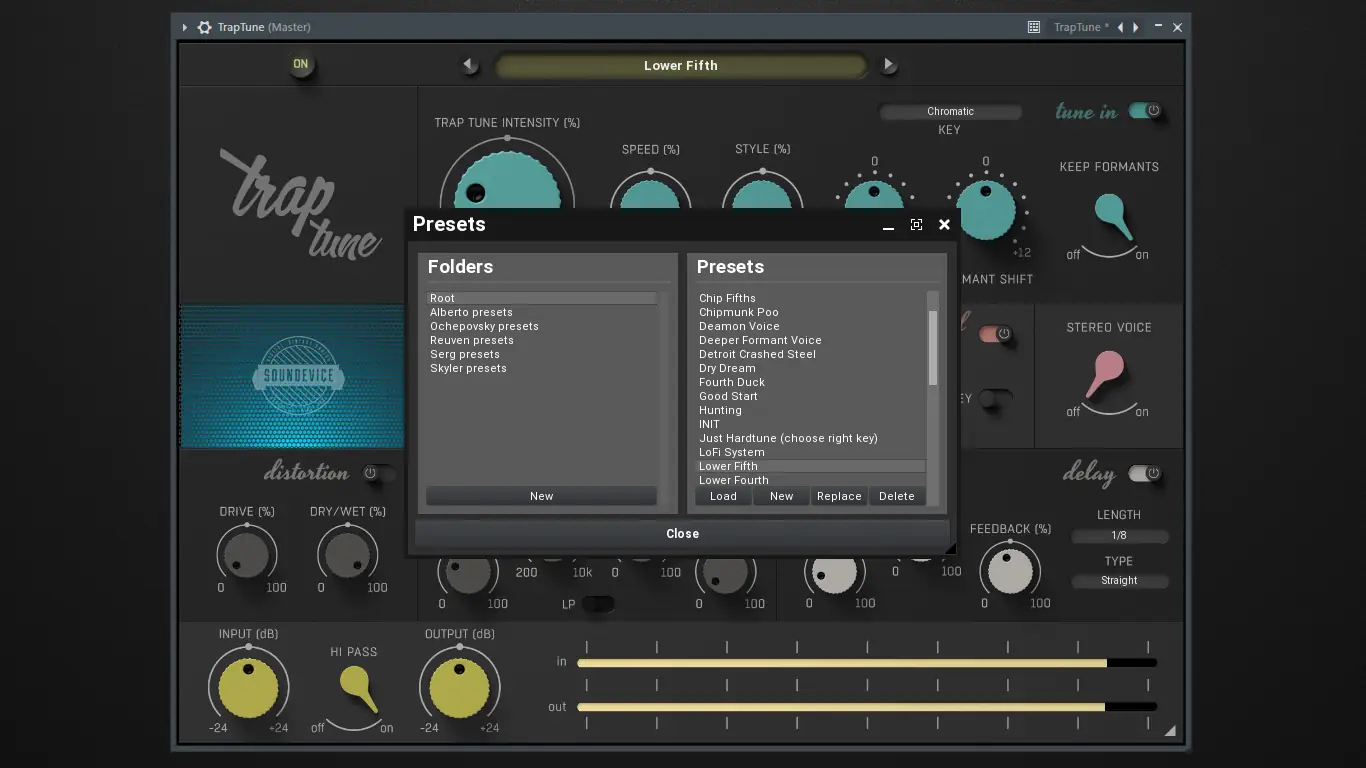Go to previous preset in title bar
Screen dimensions: 1366x768
click(x=1120, y=27)
